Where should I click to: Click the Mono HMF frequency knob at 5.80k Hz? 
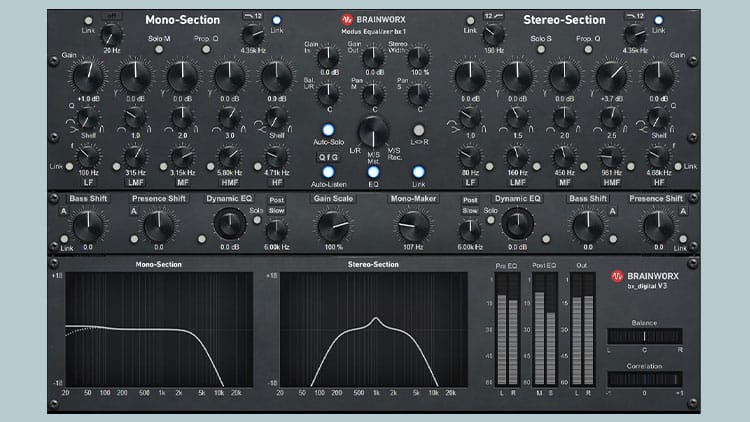click(229, 156)
